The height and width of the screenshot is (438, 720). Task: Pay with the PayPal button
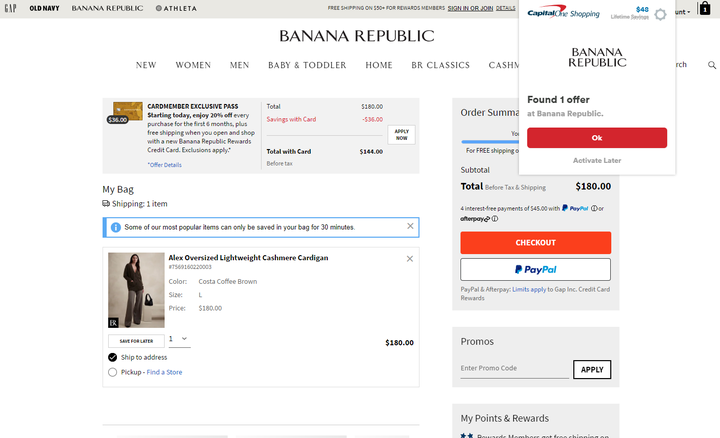(535, 270)
